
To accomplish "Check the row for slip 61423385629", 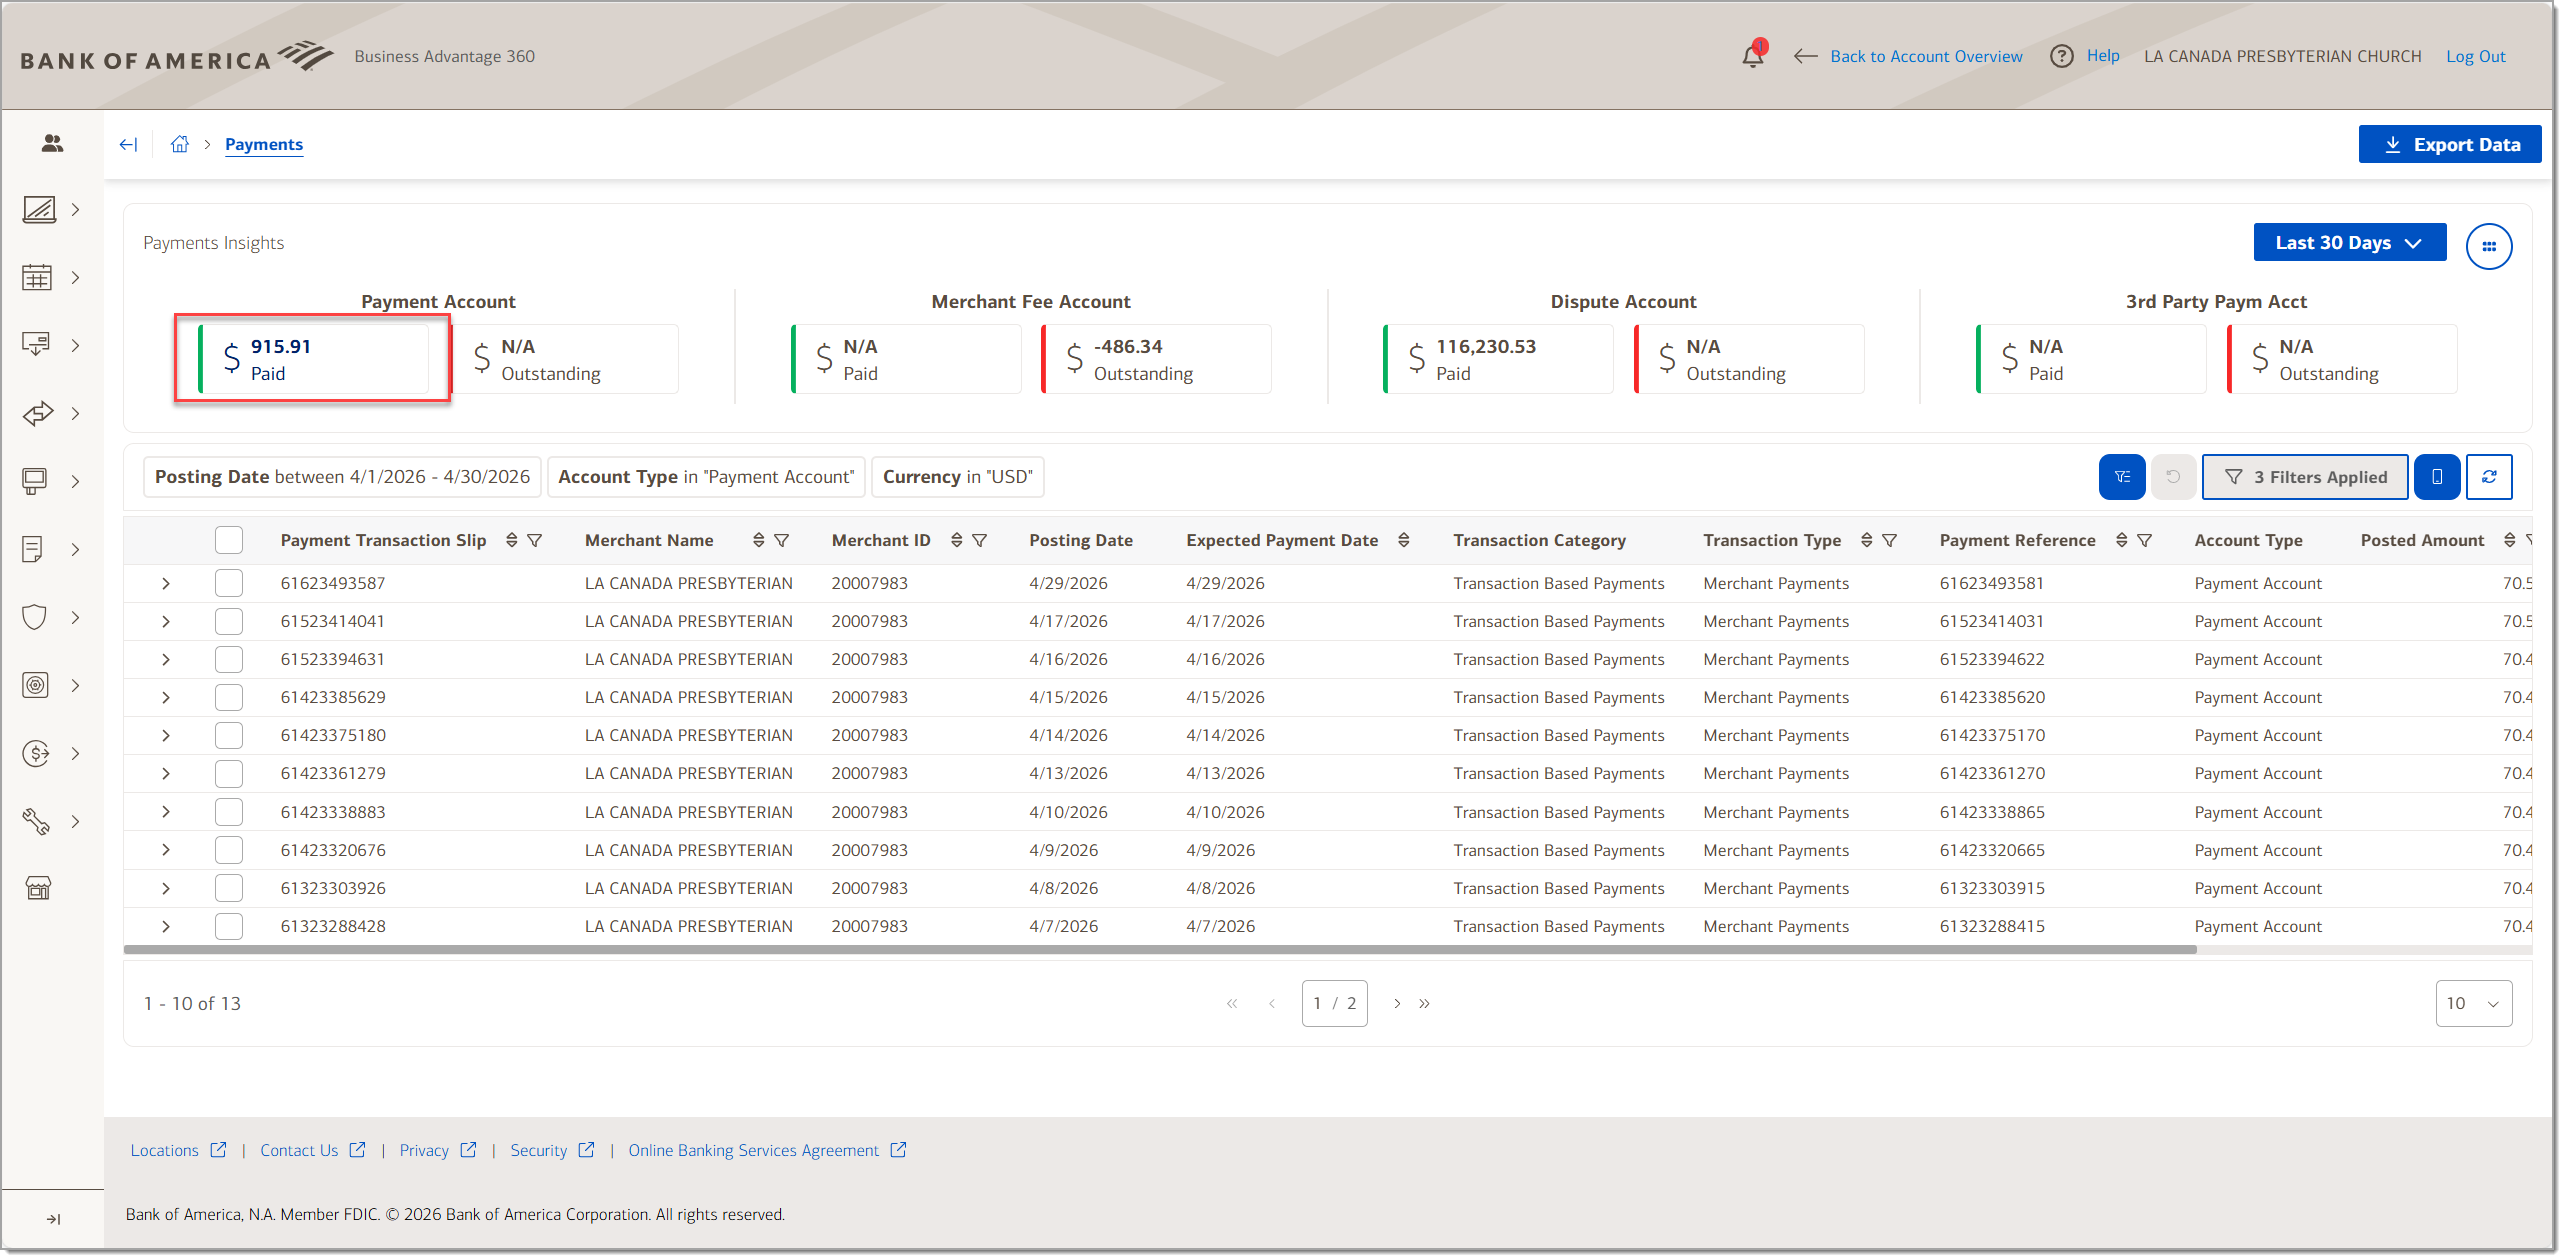I will click(x=229, y=697).
